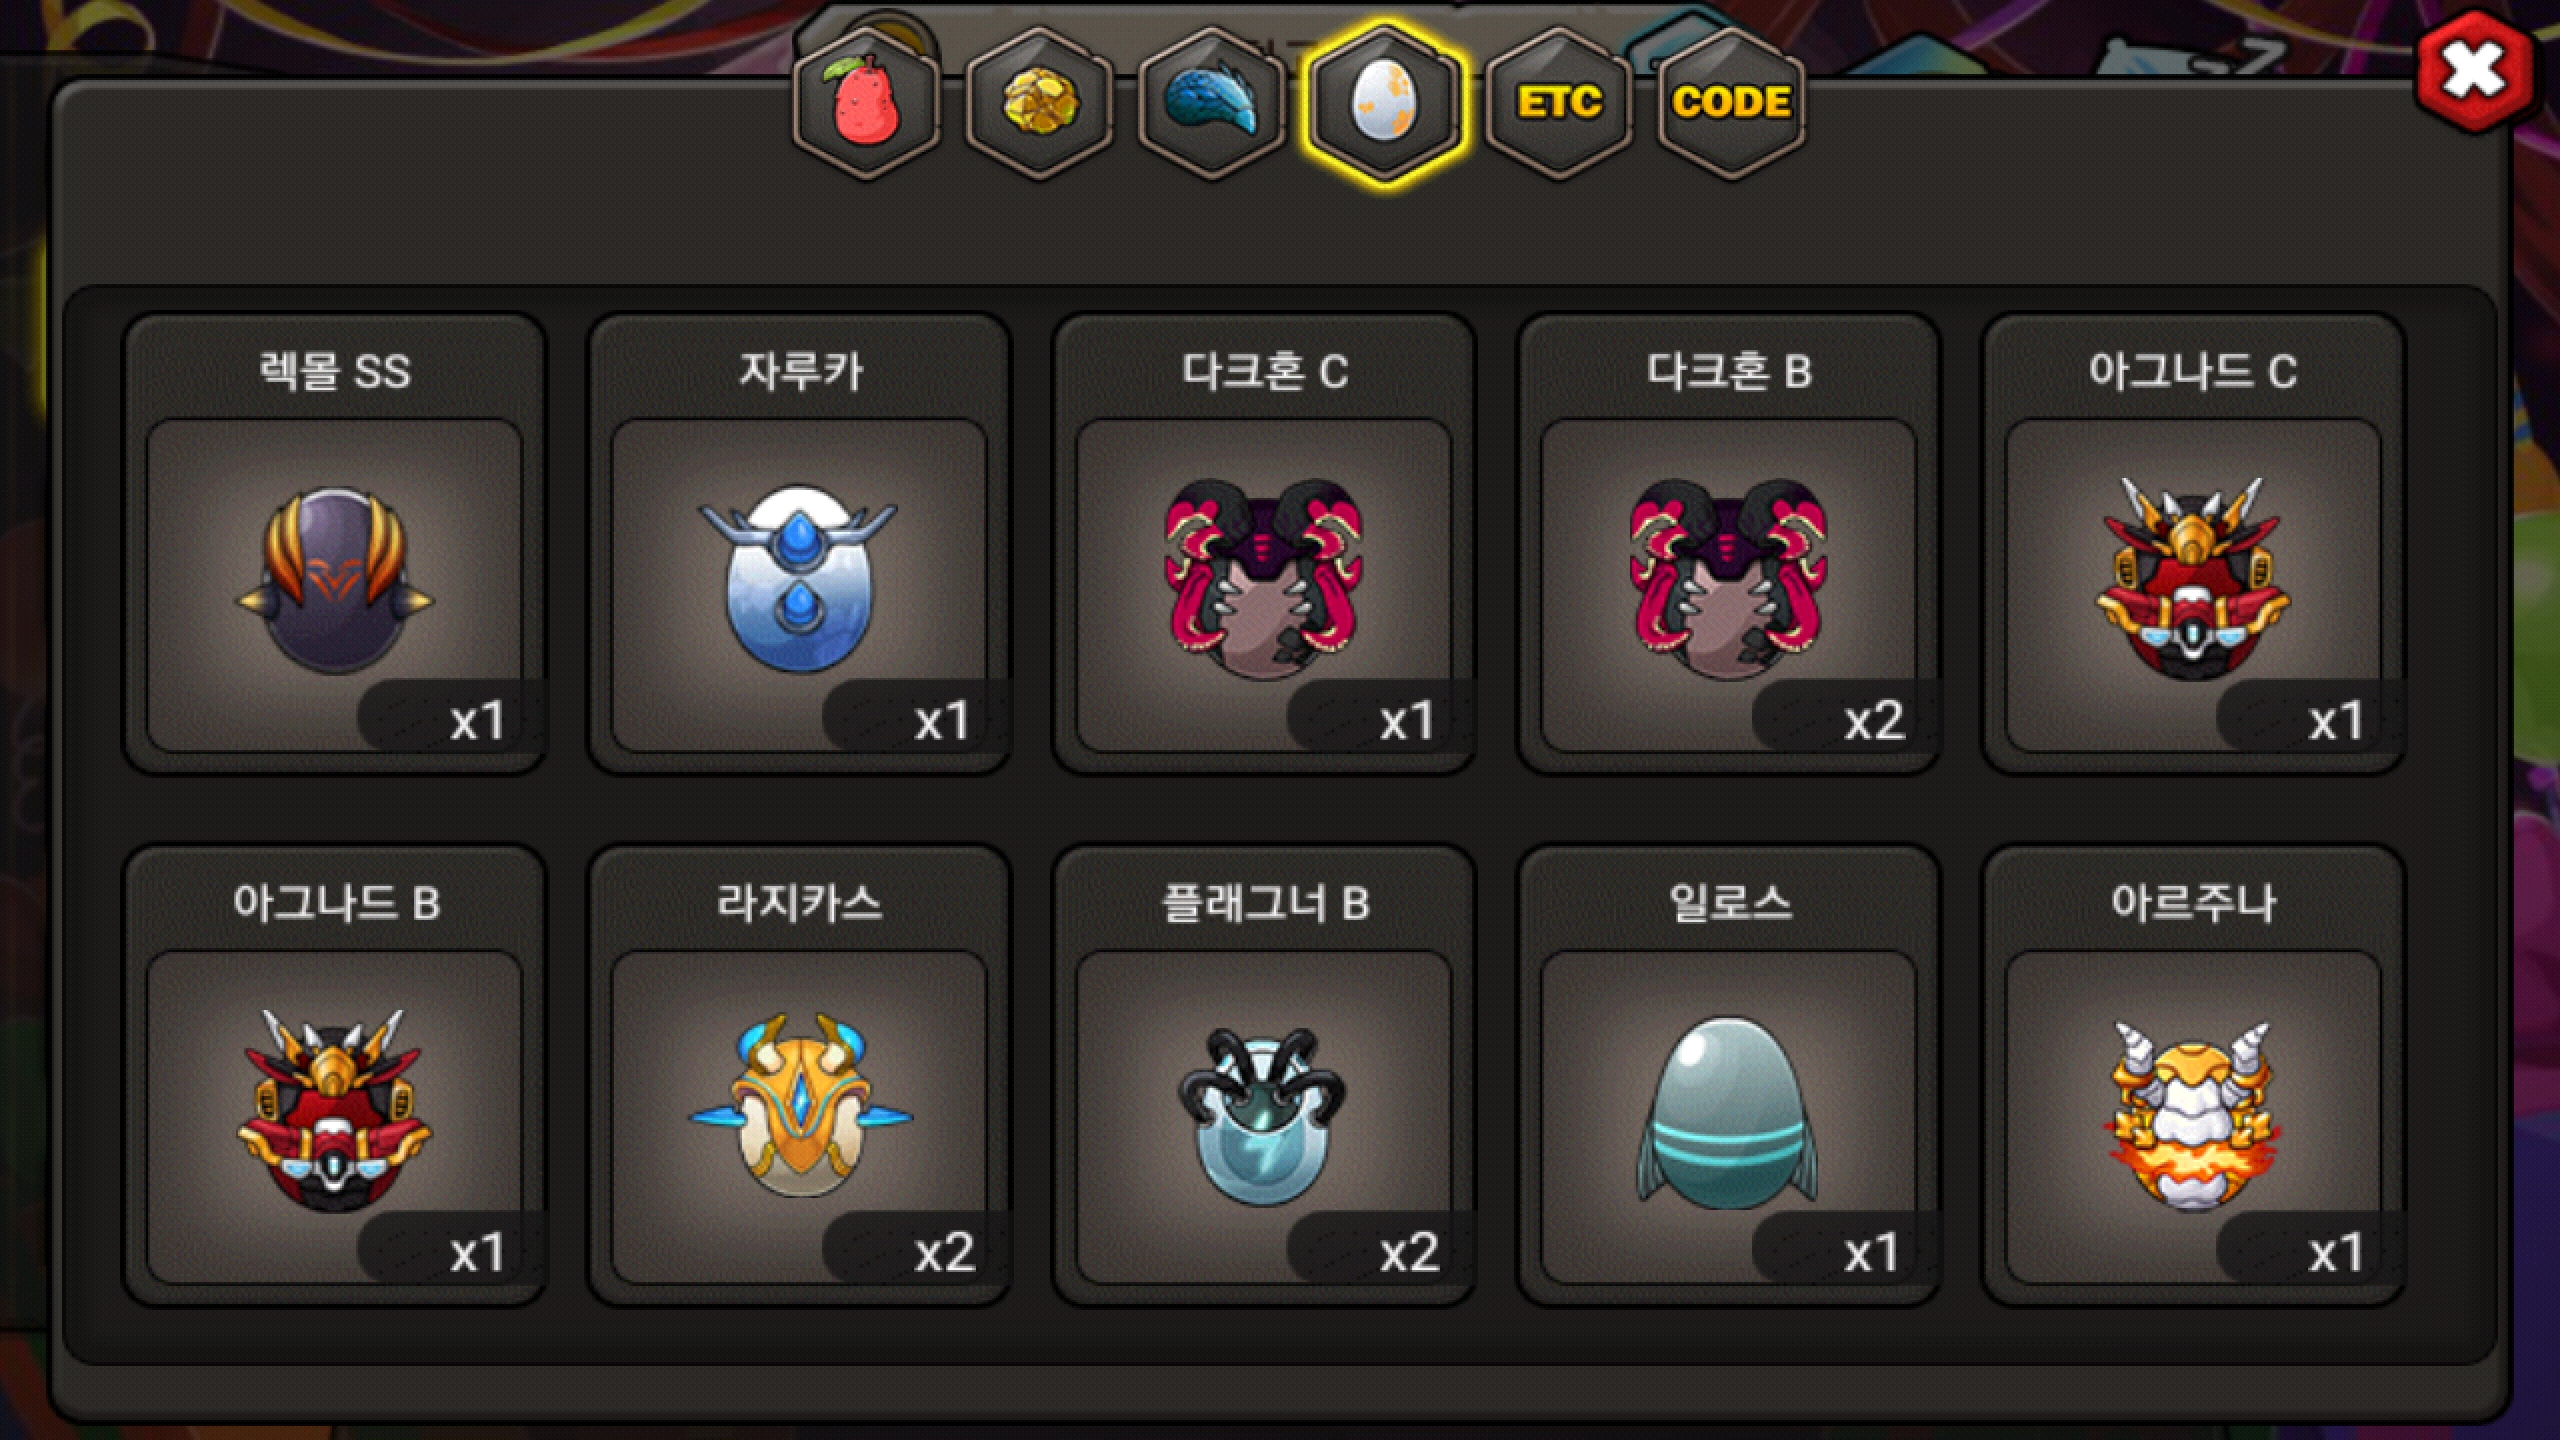Open the CODE tab
This screenshot has width=2560, height=1440.
1731,103
